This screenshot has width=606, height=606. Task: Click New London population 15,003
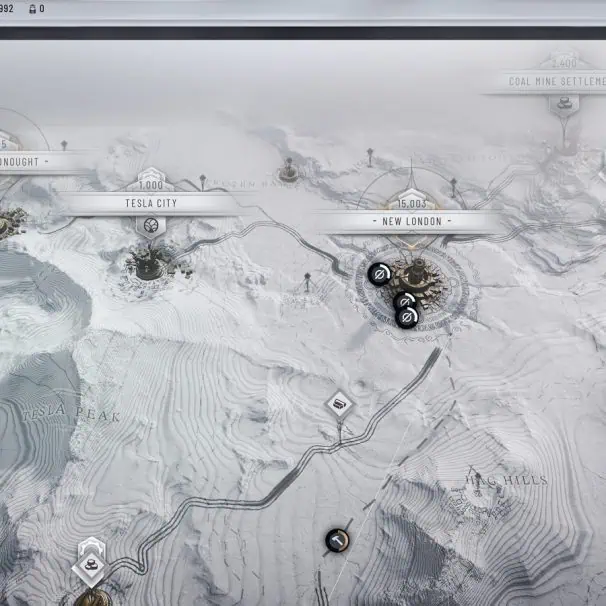tap(412, 204)
